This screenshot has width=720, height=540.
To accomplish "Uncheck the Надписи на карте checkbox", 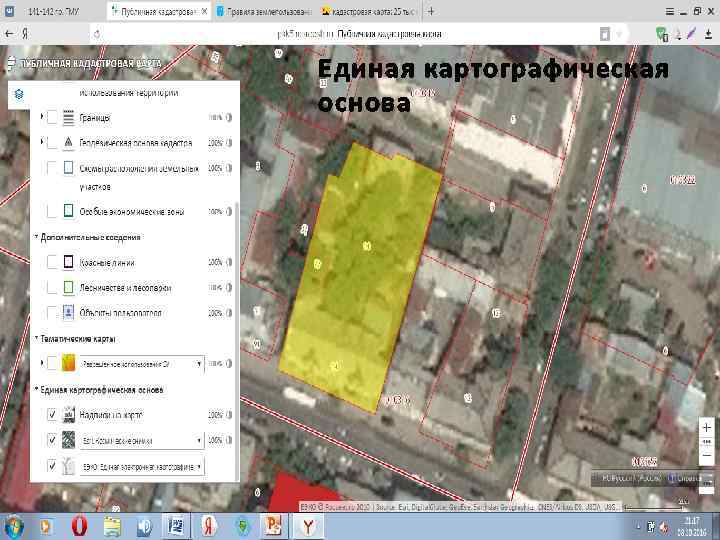I will click(x=52, y=415).
